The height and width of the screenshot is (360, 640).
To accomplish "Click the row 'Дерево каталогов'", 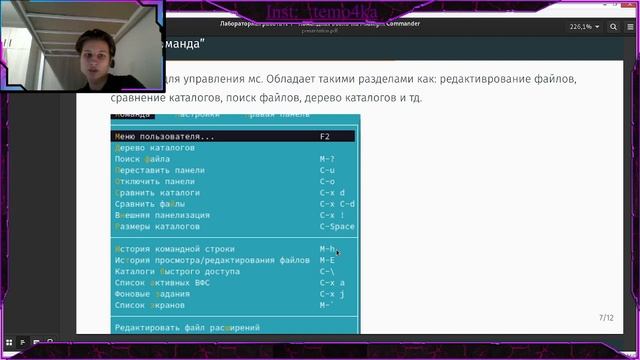I will (233, 148).
